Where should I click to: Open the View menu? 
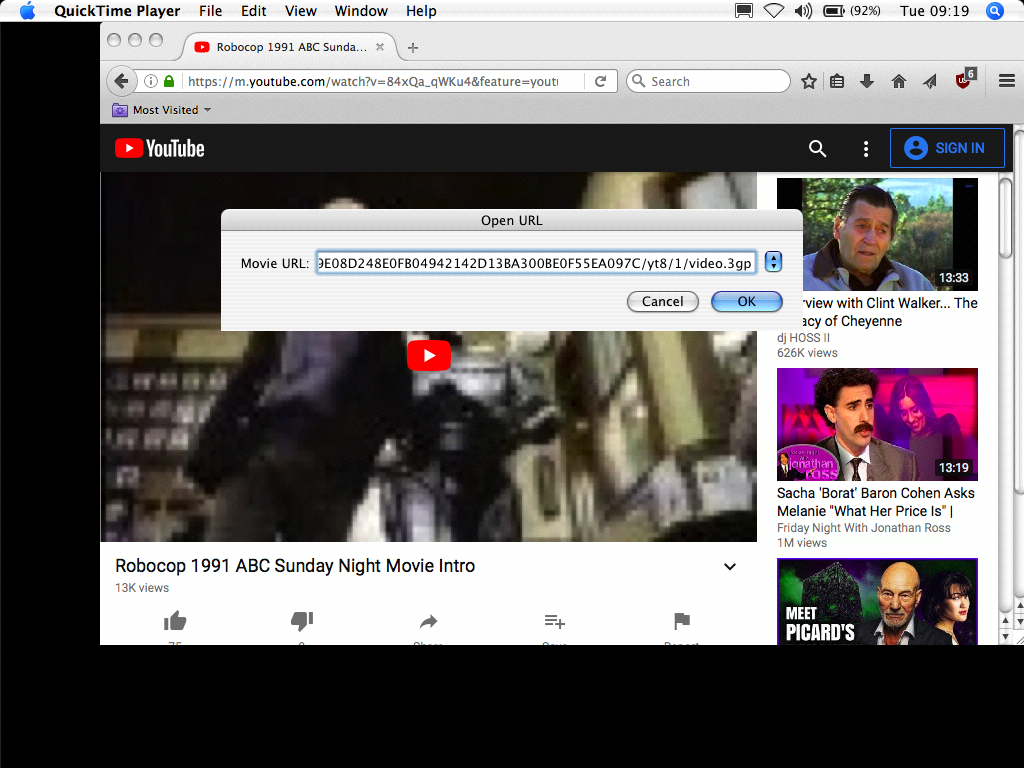tap(300, 11)
